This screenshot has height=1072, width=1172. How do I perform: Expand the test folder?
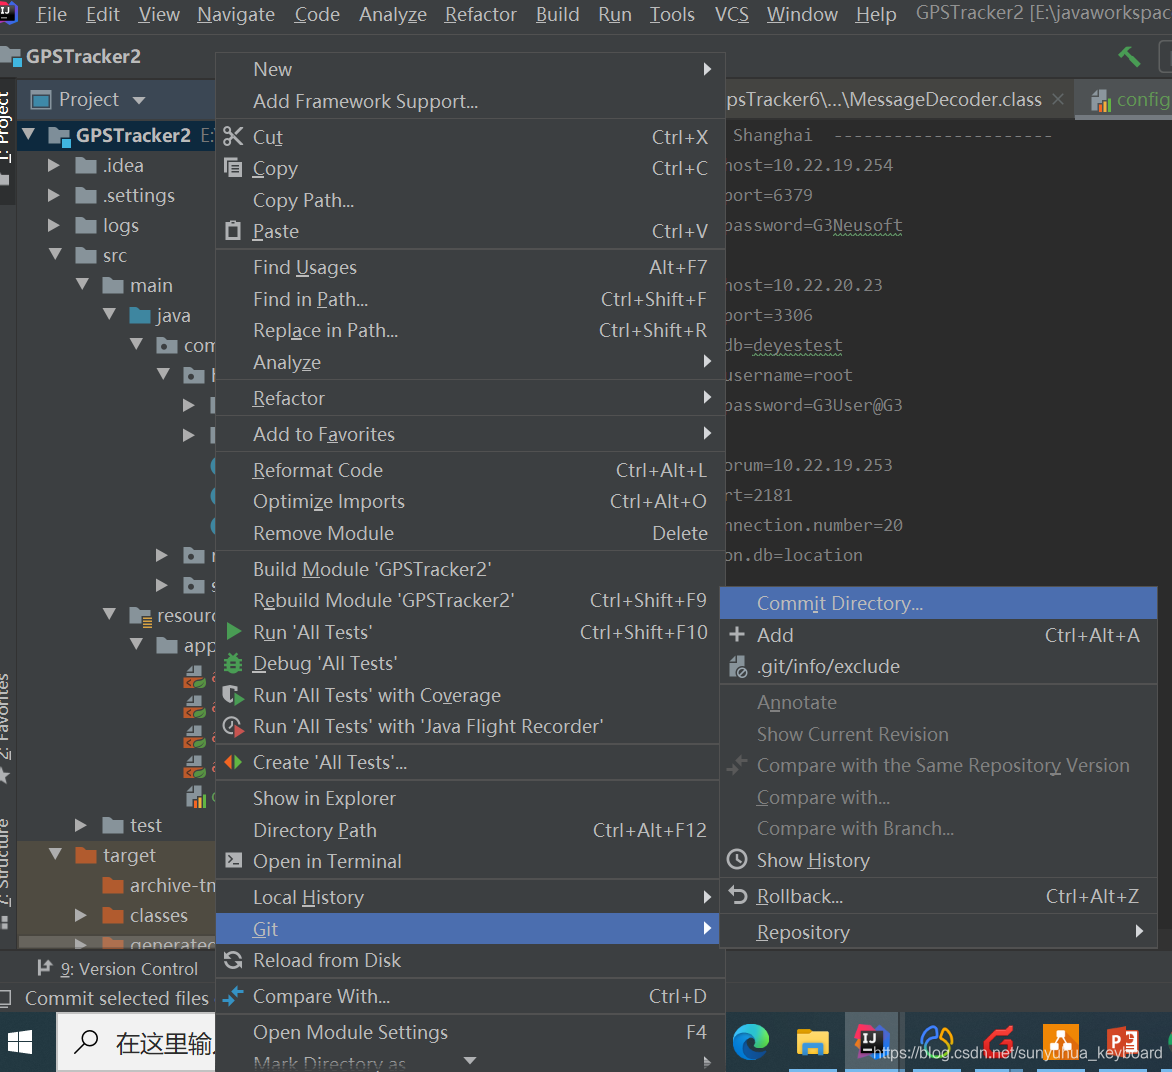pyautogui.click(x=81, y=825)
